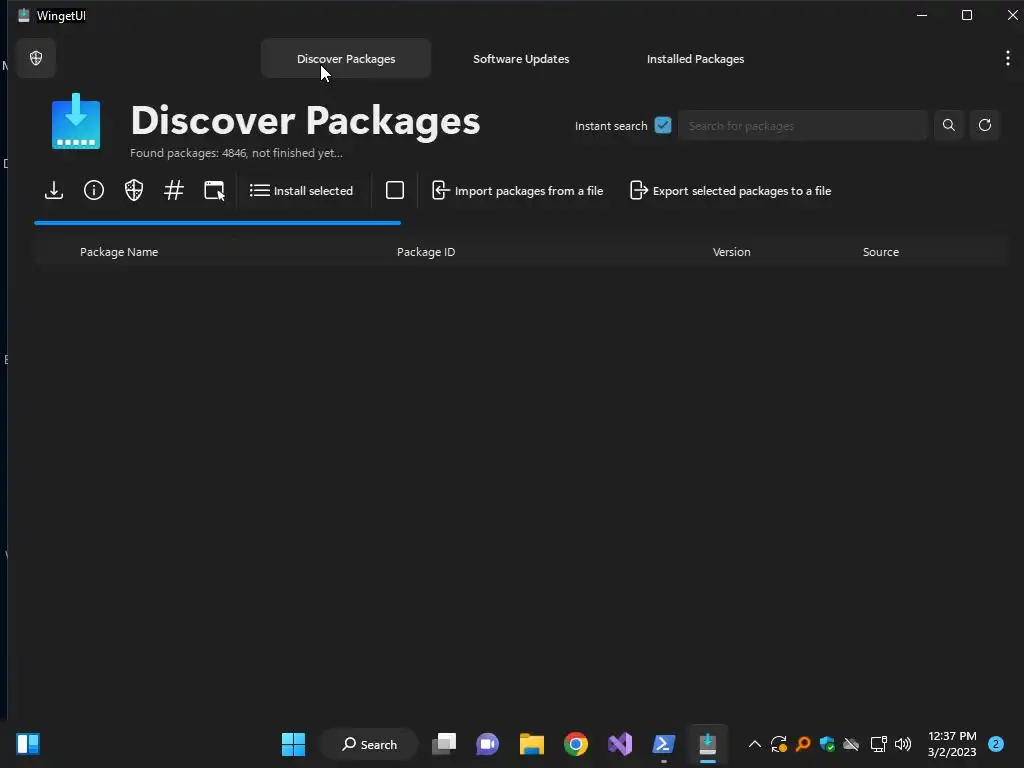Screen dimensions: 1024x768
Task: Launch File Explorer from taskbar
Action: coord(532,744)
